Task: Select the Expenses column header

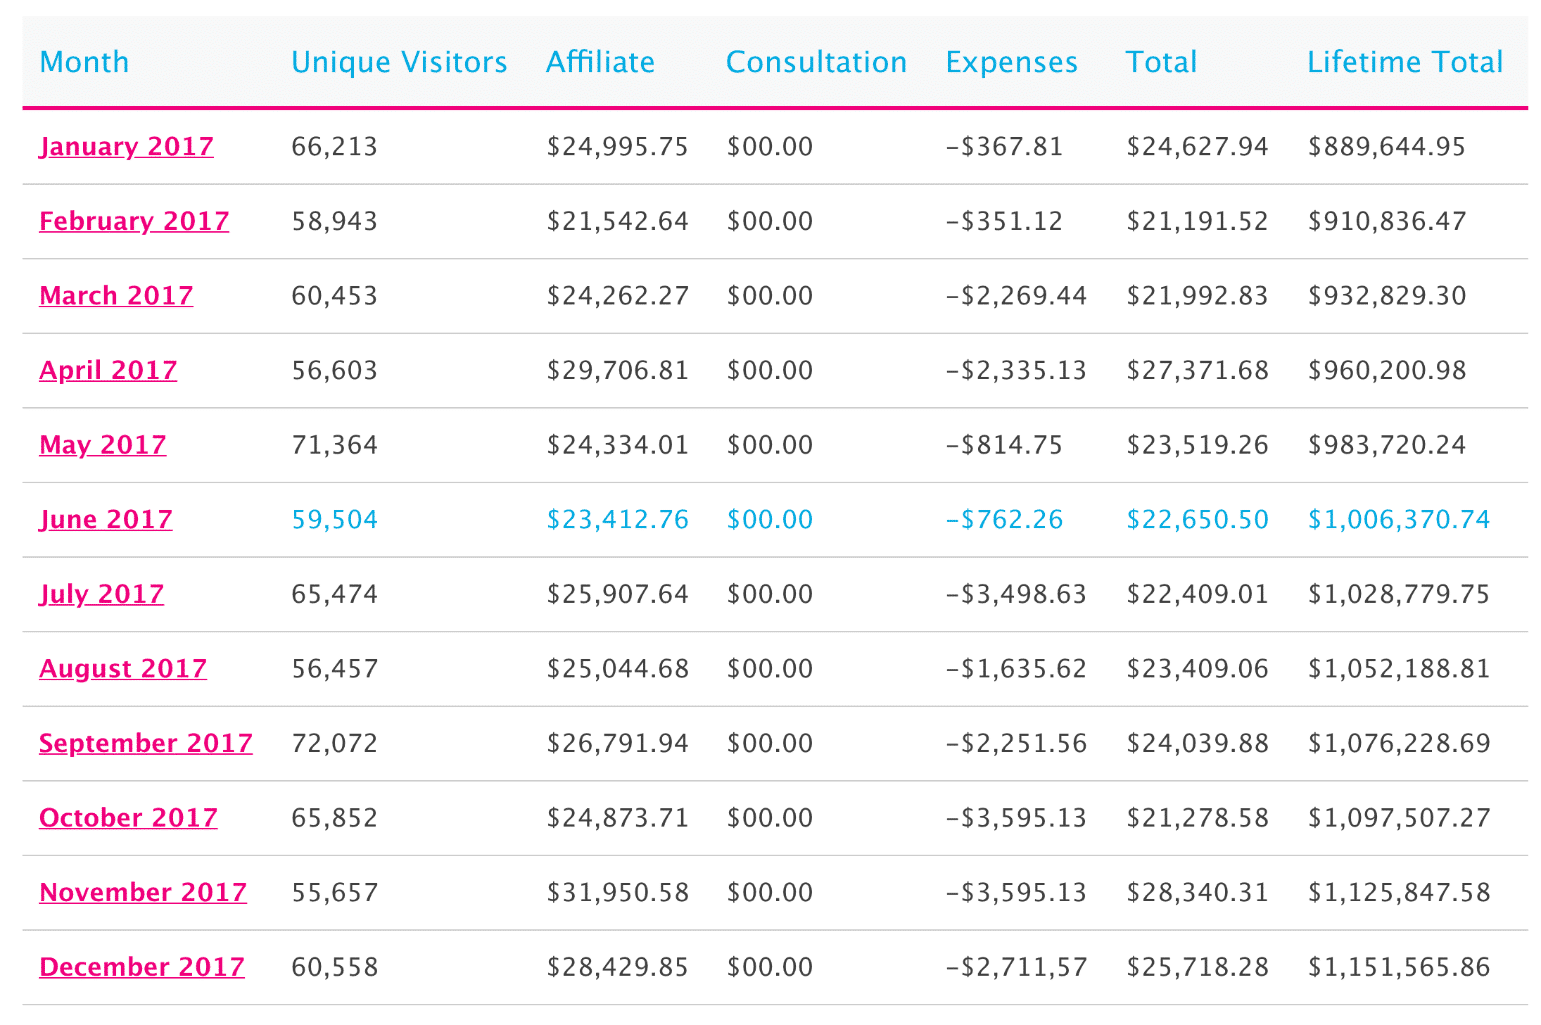Action: (x=1011, y=62)
